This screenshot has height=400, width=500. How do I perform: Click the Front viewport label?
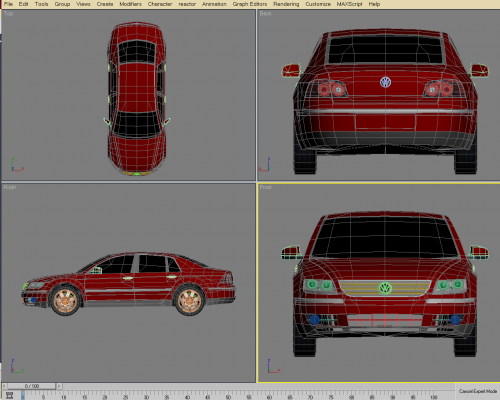tap(266, 187)
